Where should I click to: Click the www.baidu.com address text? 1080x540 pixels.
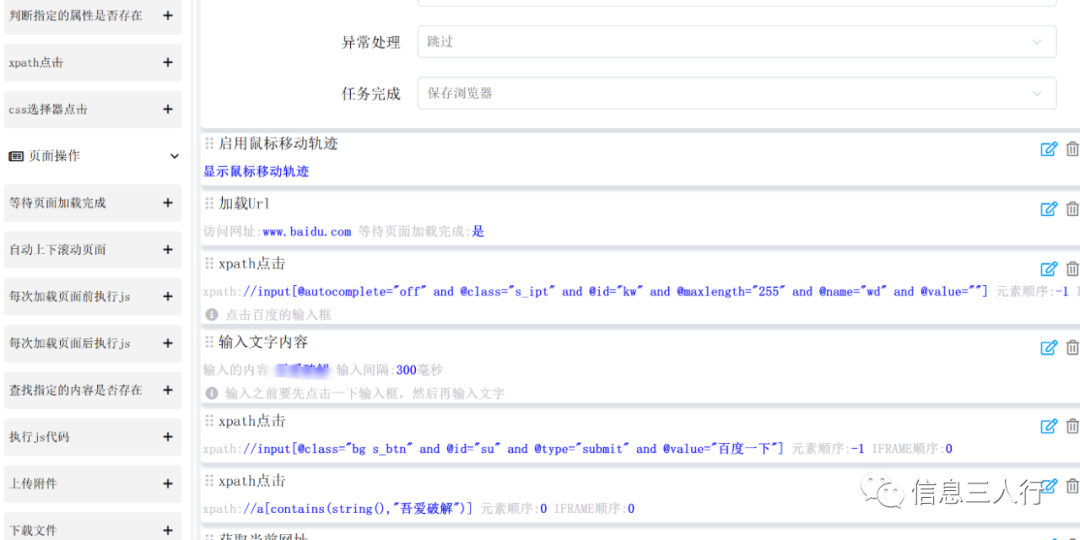pyautogui.click(x=307, y=232)
